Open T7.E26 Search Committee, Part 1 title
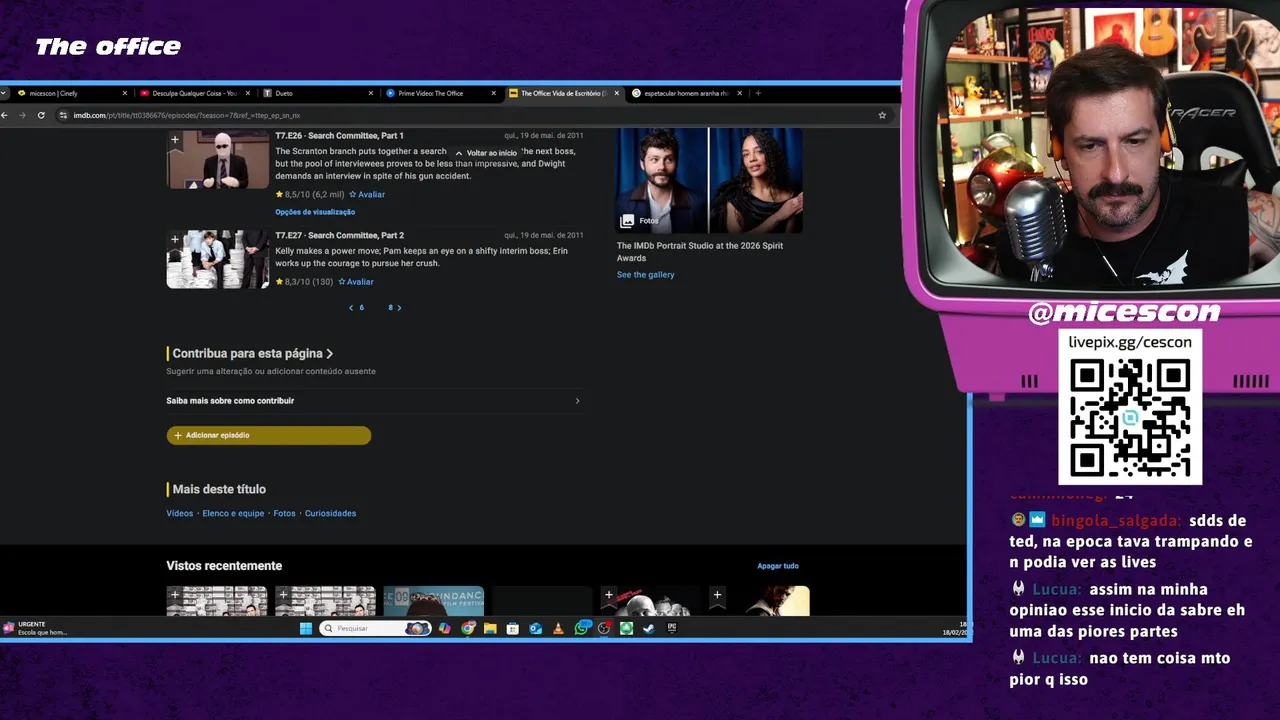This screenshot has height=720, width=1280. pyautogui.click(x=339, y=135)
